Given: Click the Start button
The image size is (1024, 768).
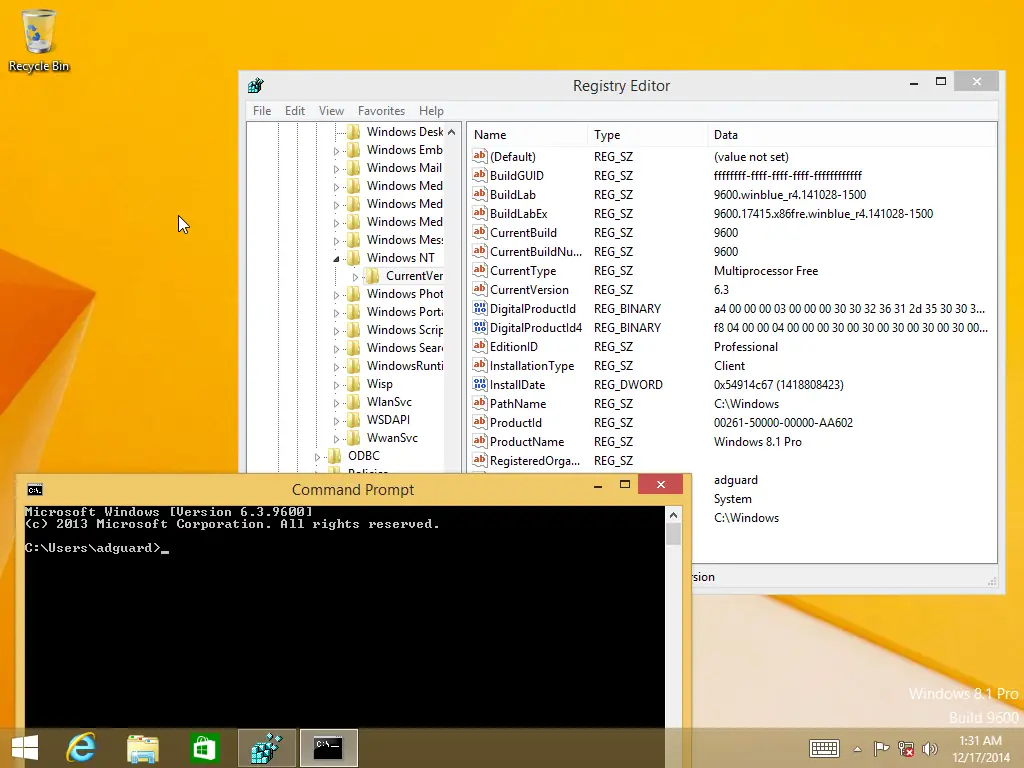Looking at the screenshot, I should coord(25,747).
